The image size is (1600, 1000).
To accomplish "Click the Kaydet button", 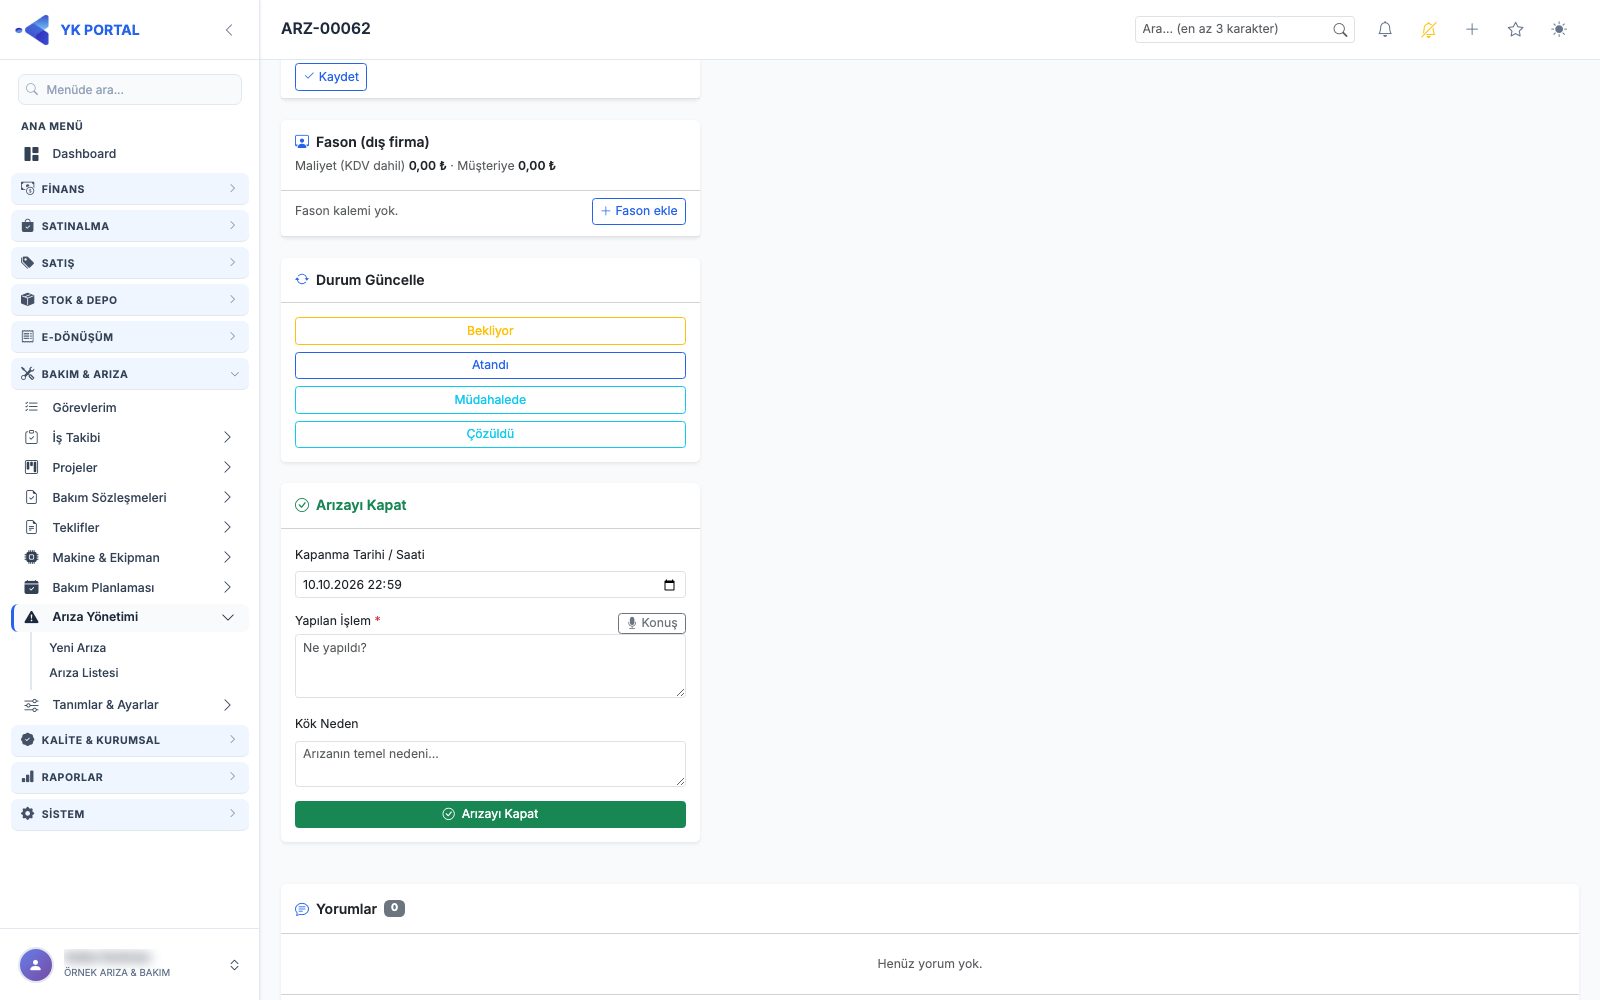I will coord(331,77).
